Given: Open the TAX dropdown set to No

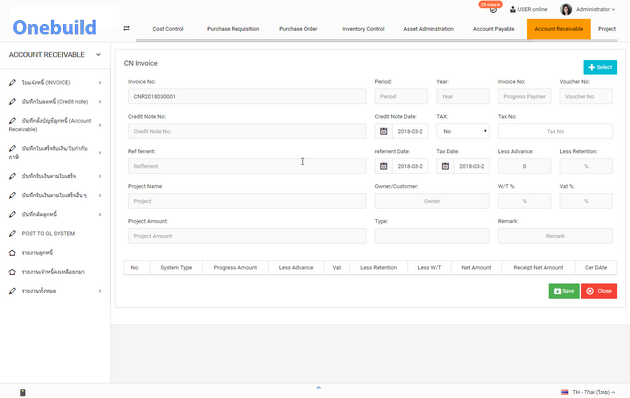Looking at the screenshot, I should (x=463, y=131).
